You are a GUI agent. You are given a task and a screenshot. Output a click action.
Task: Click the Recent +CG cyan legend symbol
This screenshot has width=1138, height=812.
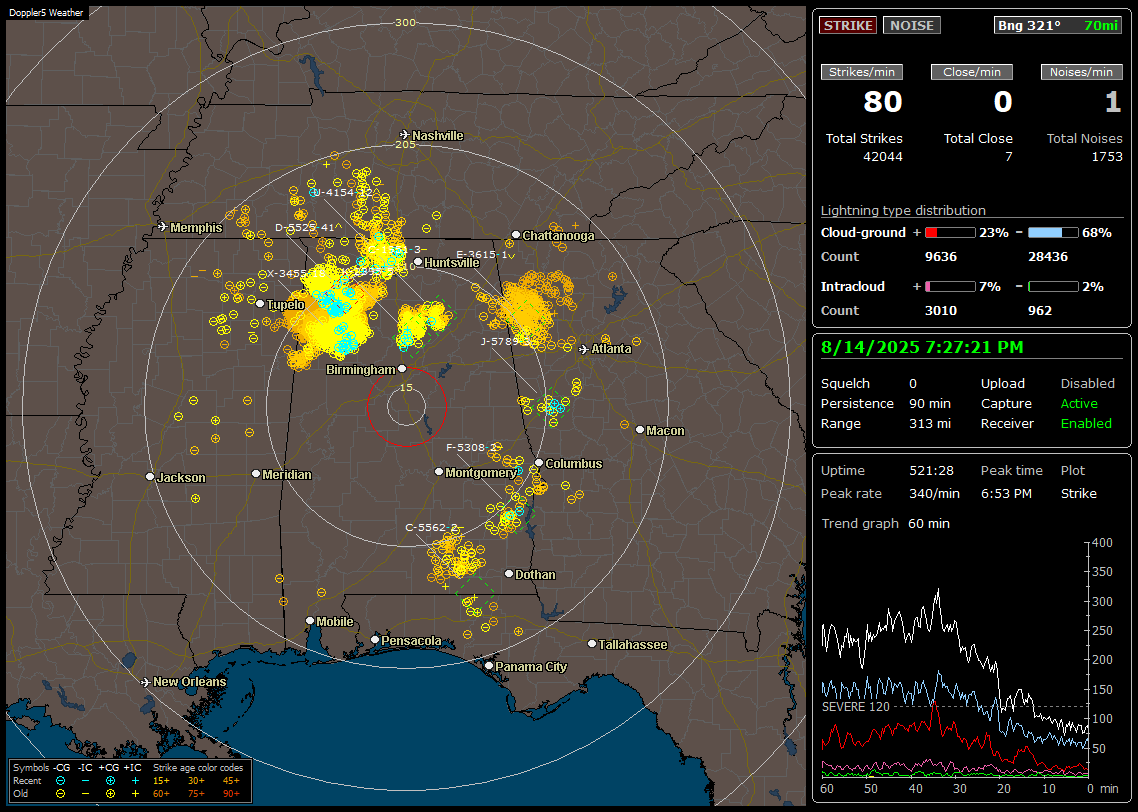click(x=110, y=781)
